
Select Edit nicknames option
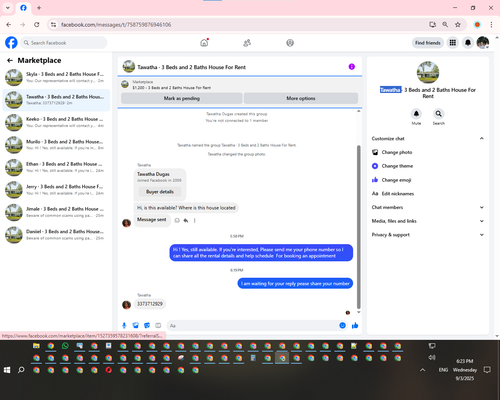coord(428,194)
